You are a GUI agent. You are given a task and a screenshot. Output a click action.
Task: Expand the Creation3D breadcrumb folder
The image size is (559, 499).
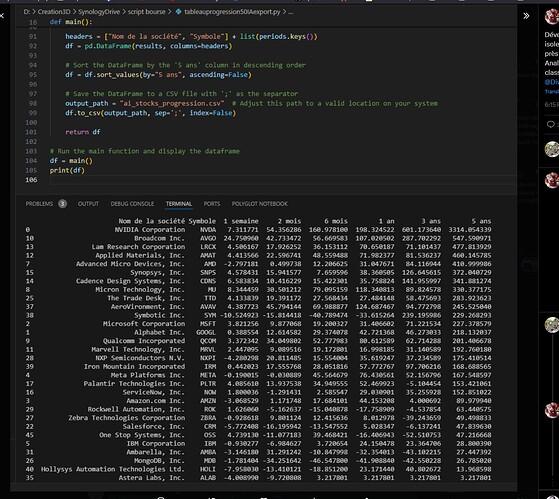point(54,12)
